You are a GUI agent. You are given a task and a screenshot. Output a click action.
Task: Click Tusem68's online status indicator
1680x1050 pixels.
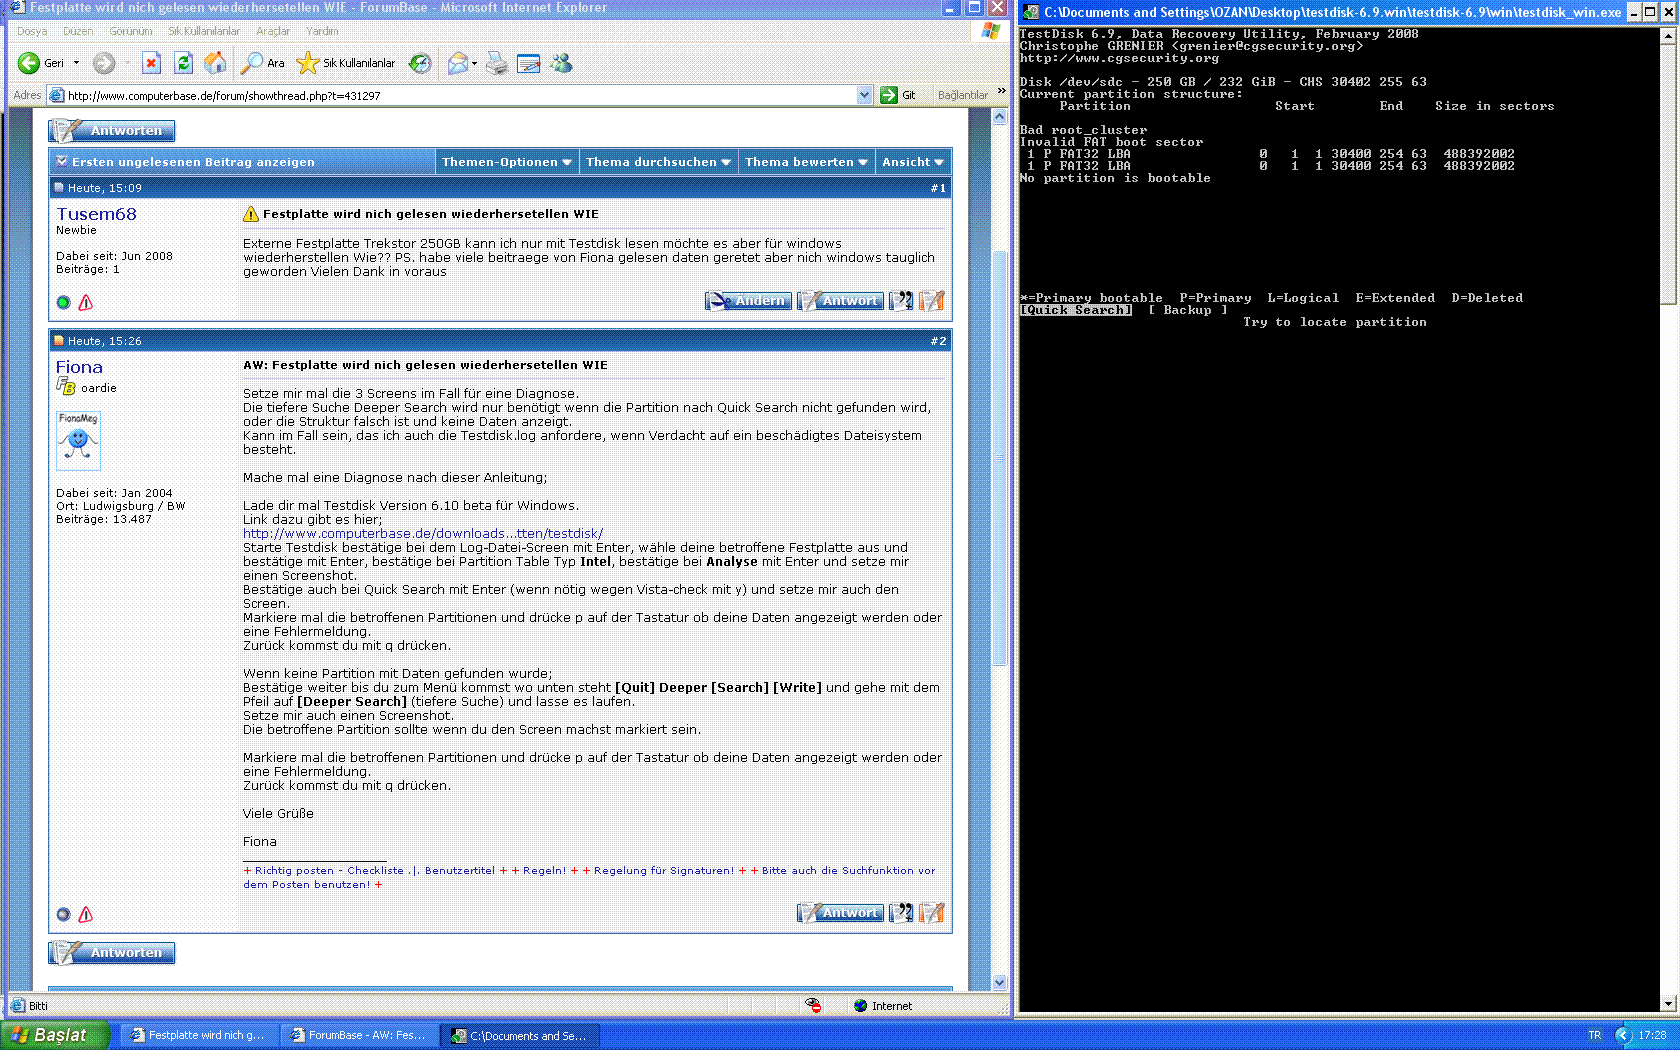tap(63, 301)
